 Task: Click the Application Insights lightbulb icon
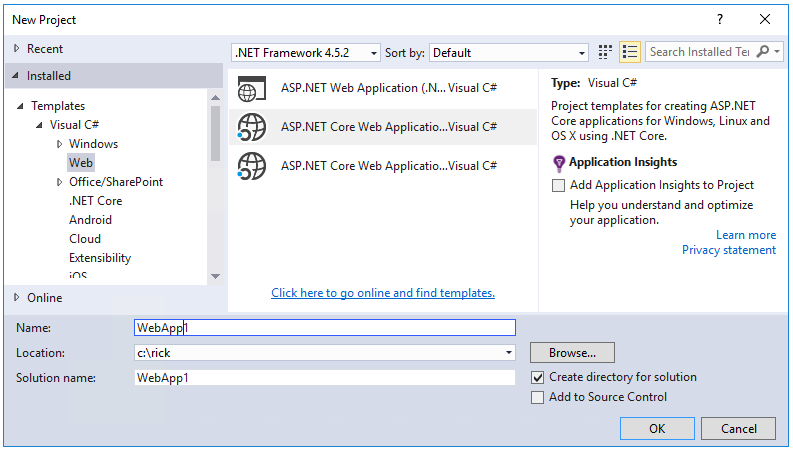[559, 163]
